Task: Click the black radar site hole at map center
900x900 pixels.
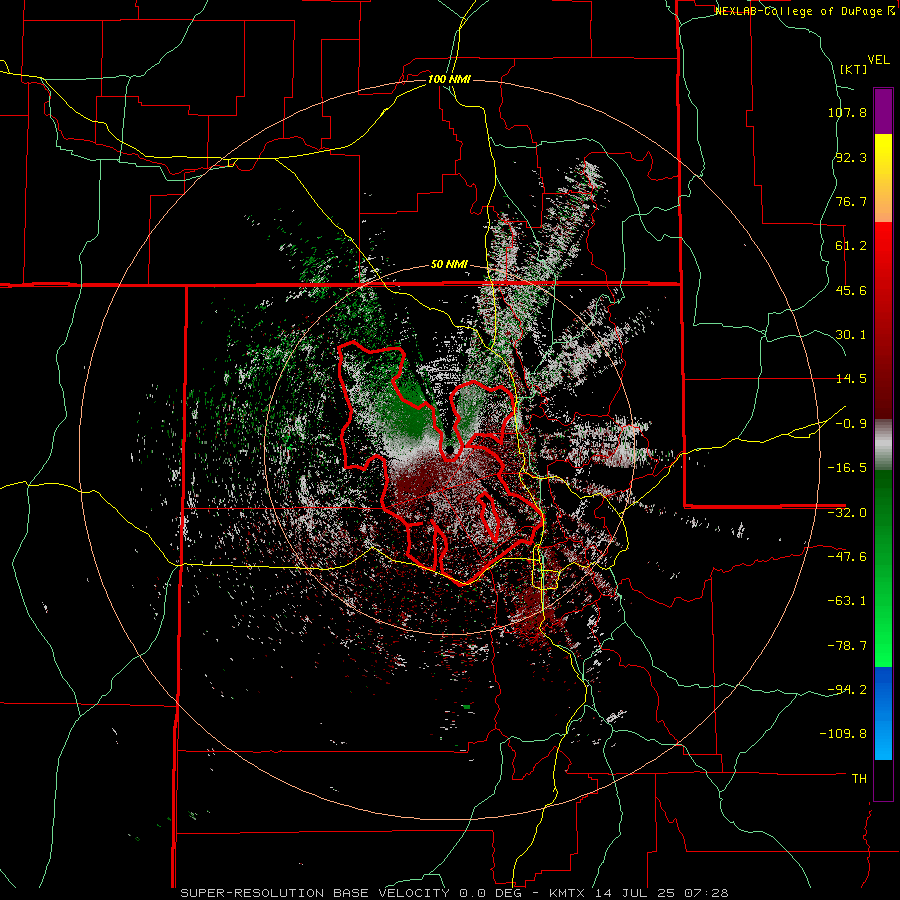Action: click(451, 451)
